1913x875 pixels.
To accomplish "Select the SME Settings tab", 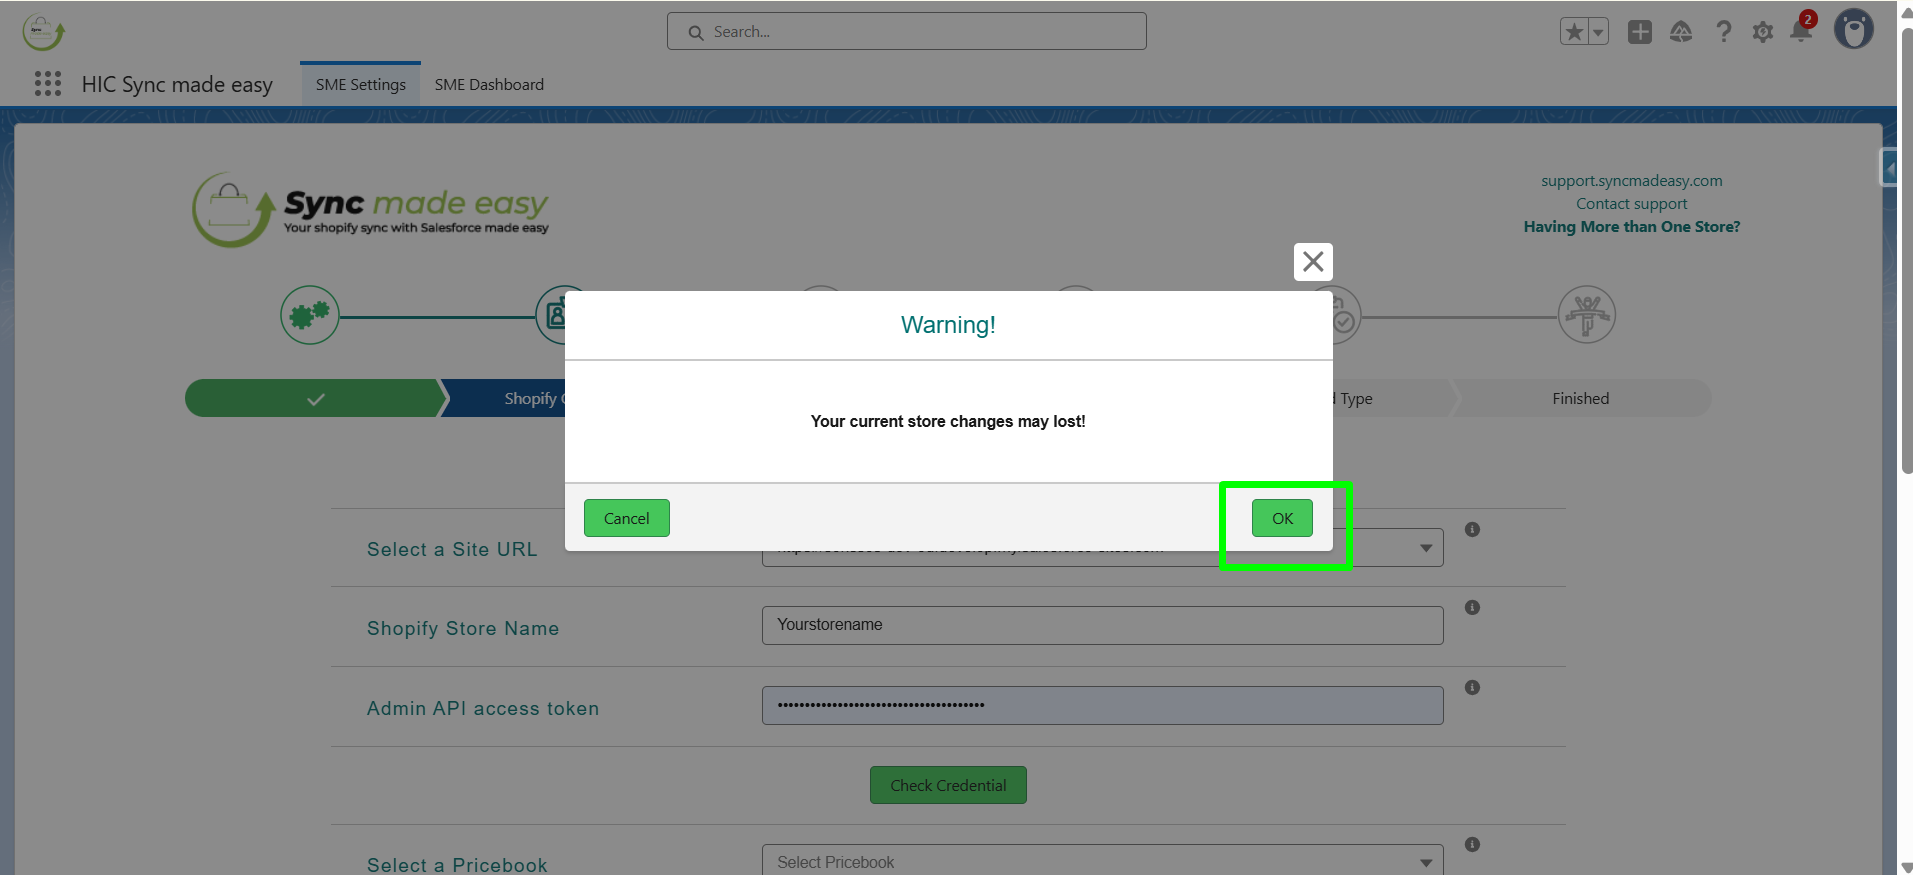I will (x=361, y=85).
